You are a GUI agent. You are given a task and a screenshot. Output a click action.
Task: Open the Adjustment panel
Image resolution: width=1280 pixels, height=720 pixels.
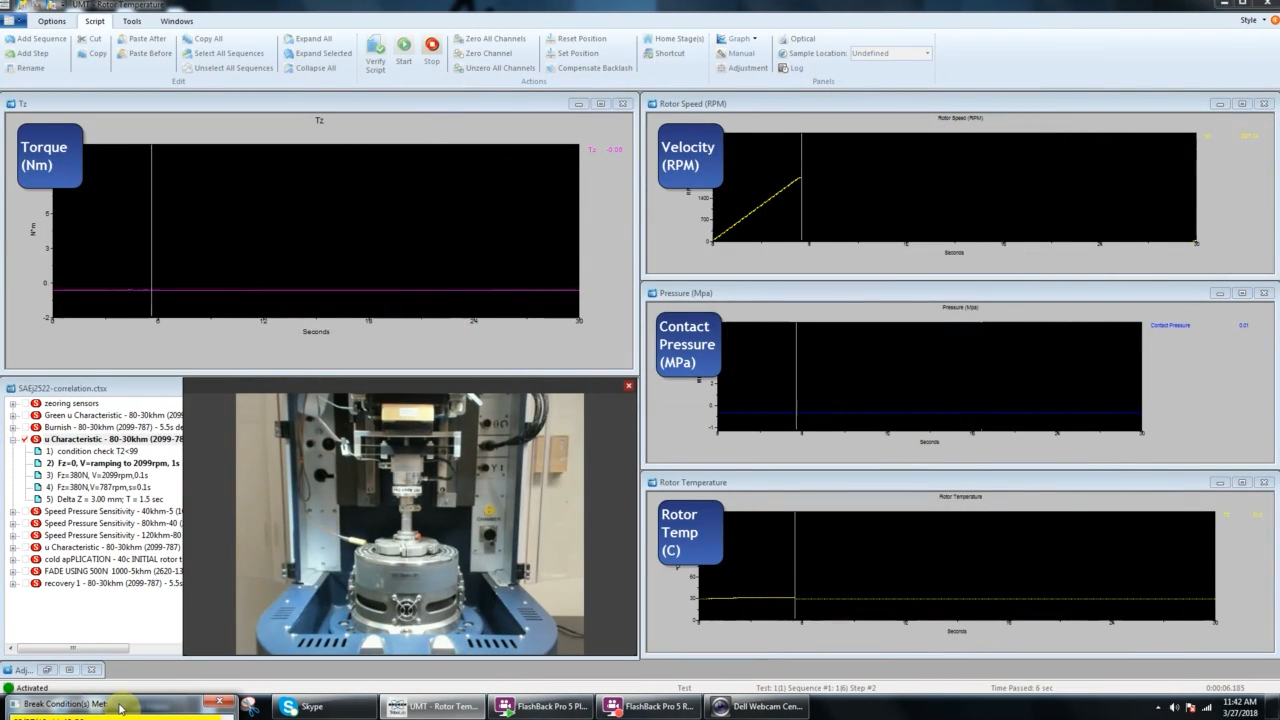[741, 68]
